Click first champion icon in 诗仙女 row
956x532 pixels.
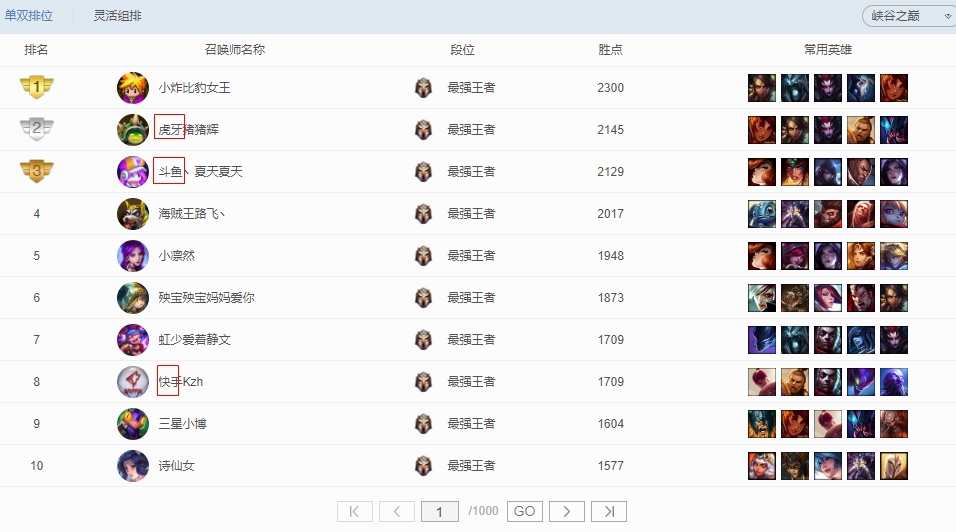pyautogui.click(x=762, y=466)
